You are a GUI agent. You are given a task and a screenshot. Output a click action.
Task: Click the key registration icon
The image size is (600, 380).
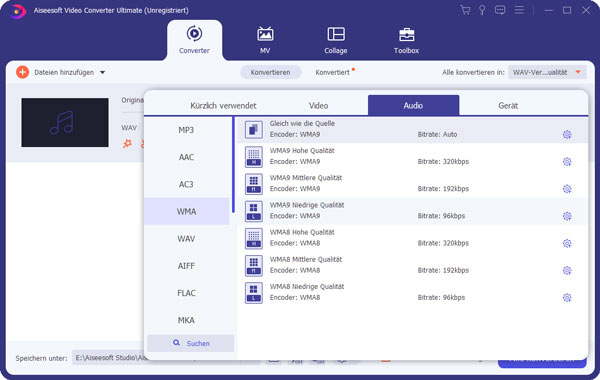482,10
